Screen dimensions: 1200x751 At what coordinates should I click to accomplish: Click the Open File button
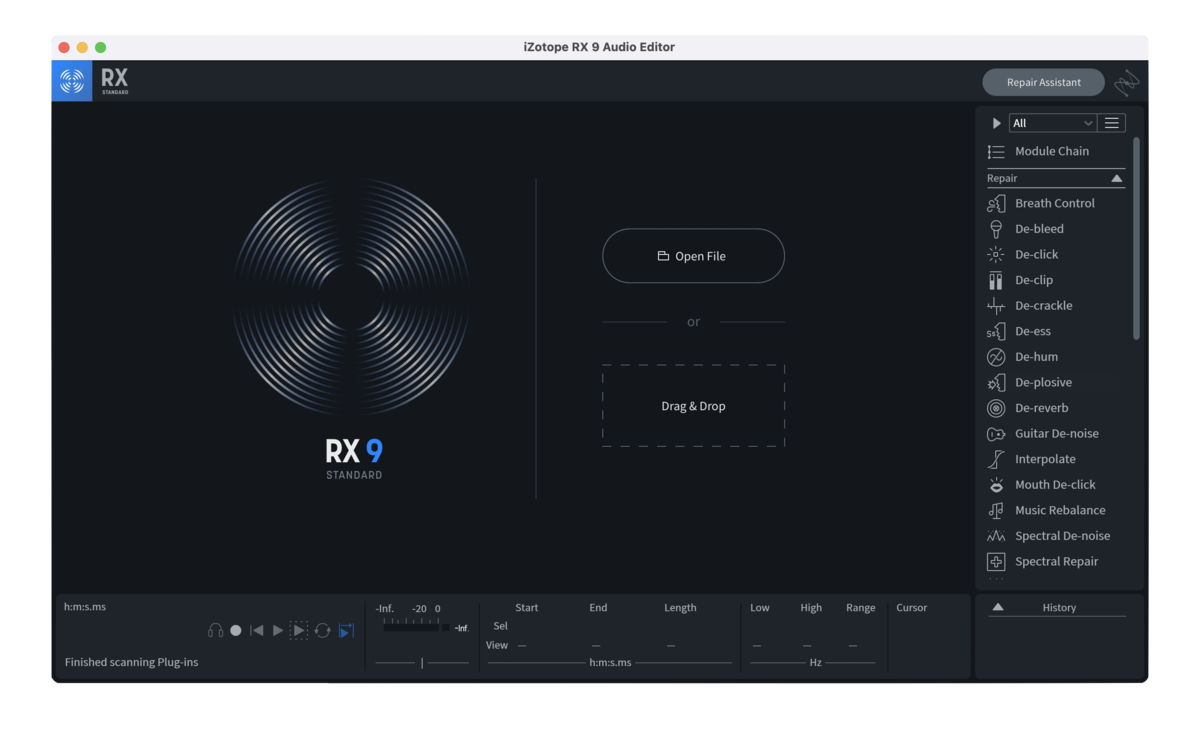pos(693,256)
